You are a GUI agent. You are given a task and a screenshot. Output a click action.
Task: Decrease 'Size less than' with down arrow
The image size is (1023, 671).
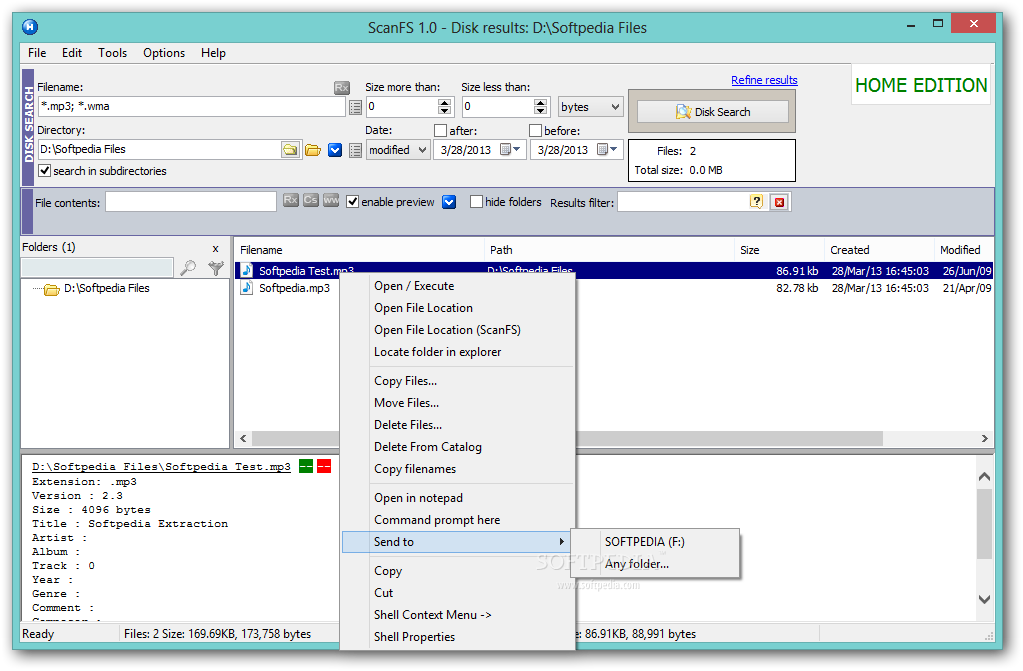point(540,111)
